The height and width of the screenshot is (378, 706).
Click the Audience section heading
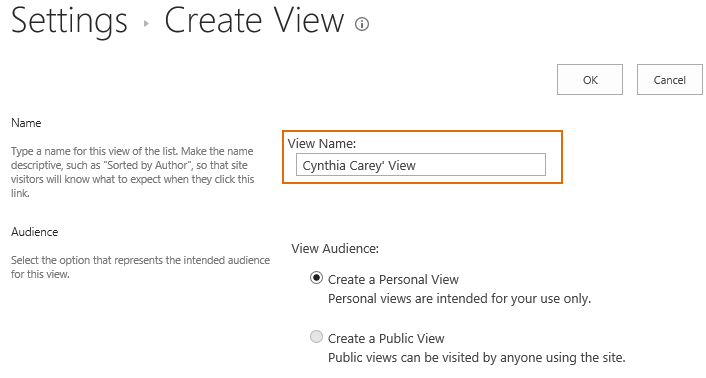coord(35,232)
